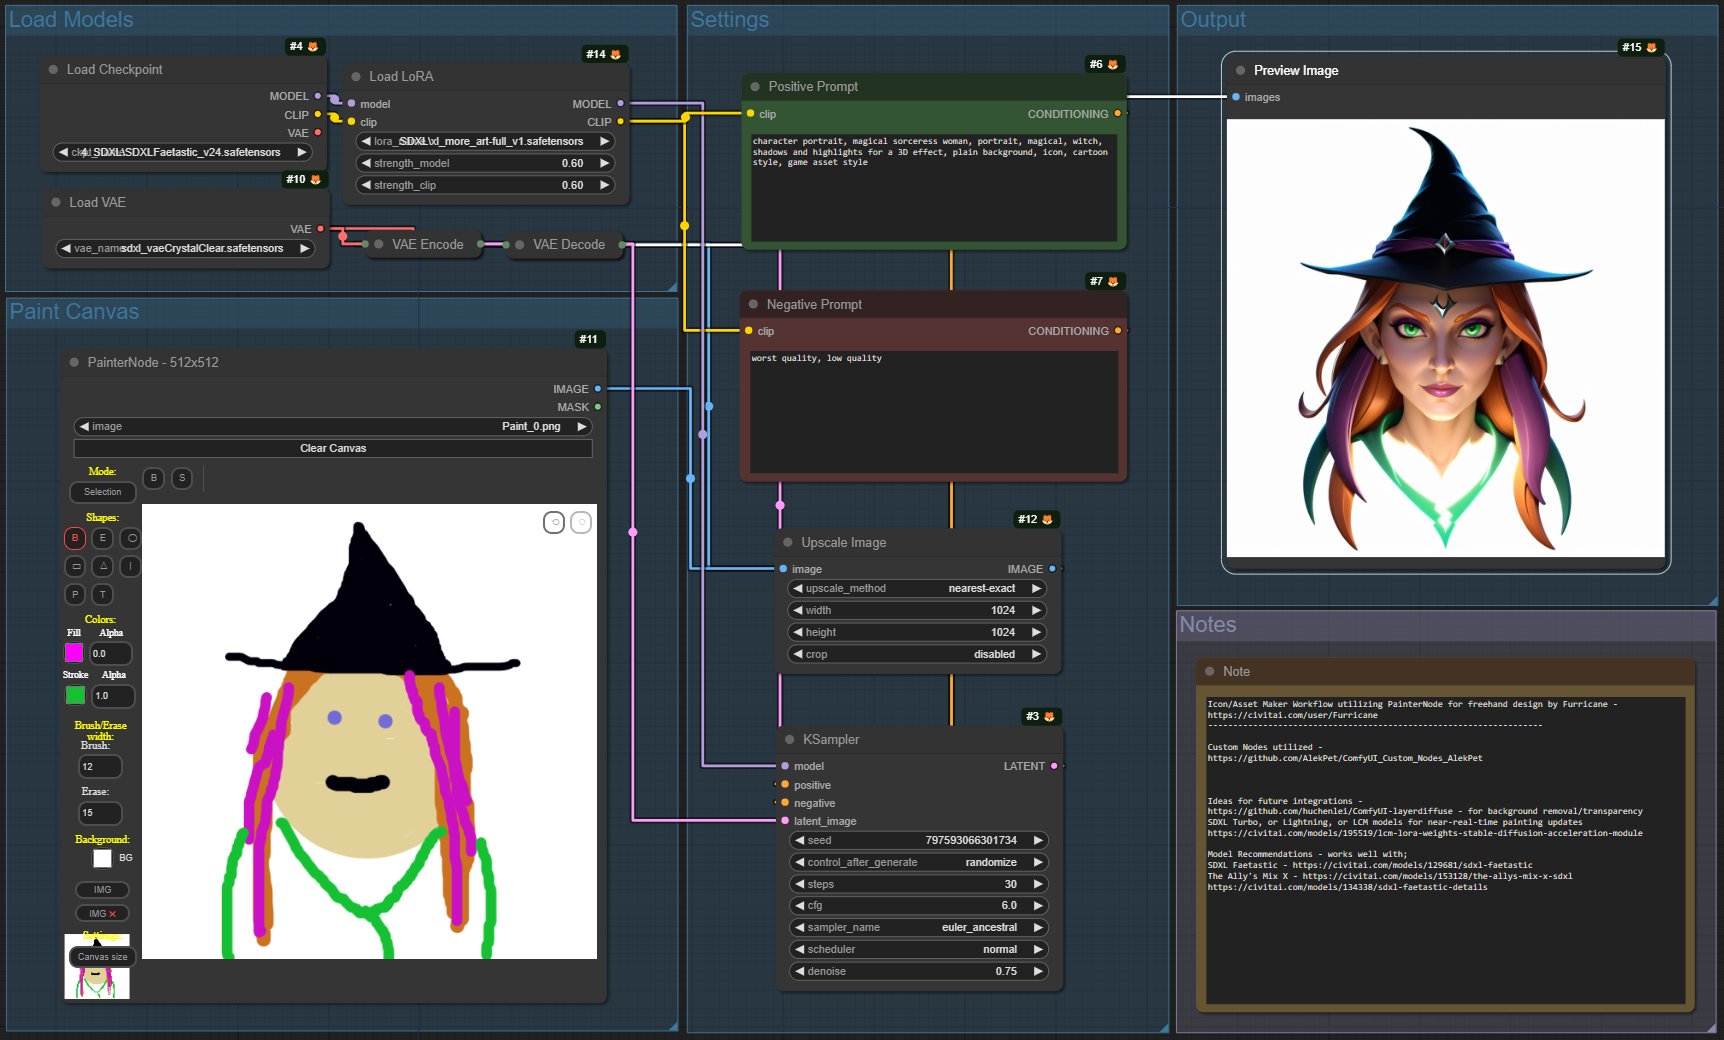Select the Erase (E) shape tool
Image resolution: width=1724 pixels, height=1040 pixels.
click(102, 538)
